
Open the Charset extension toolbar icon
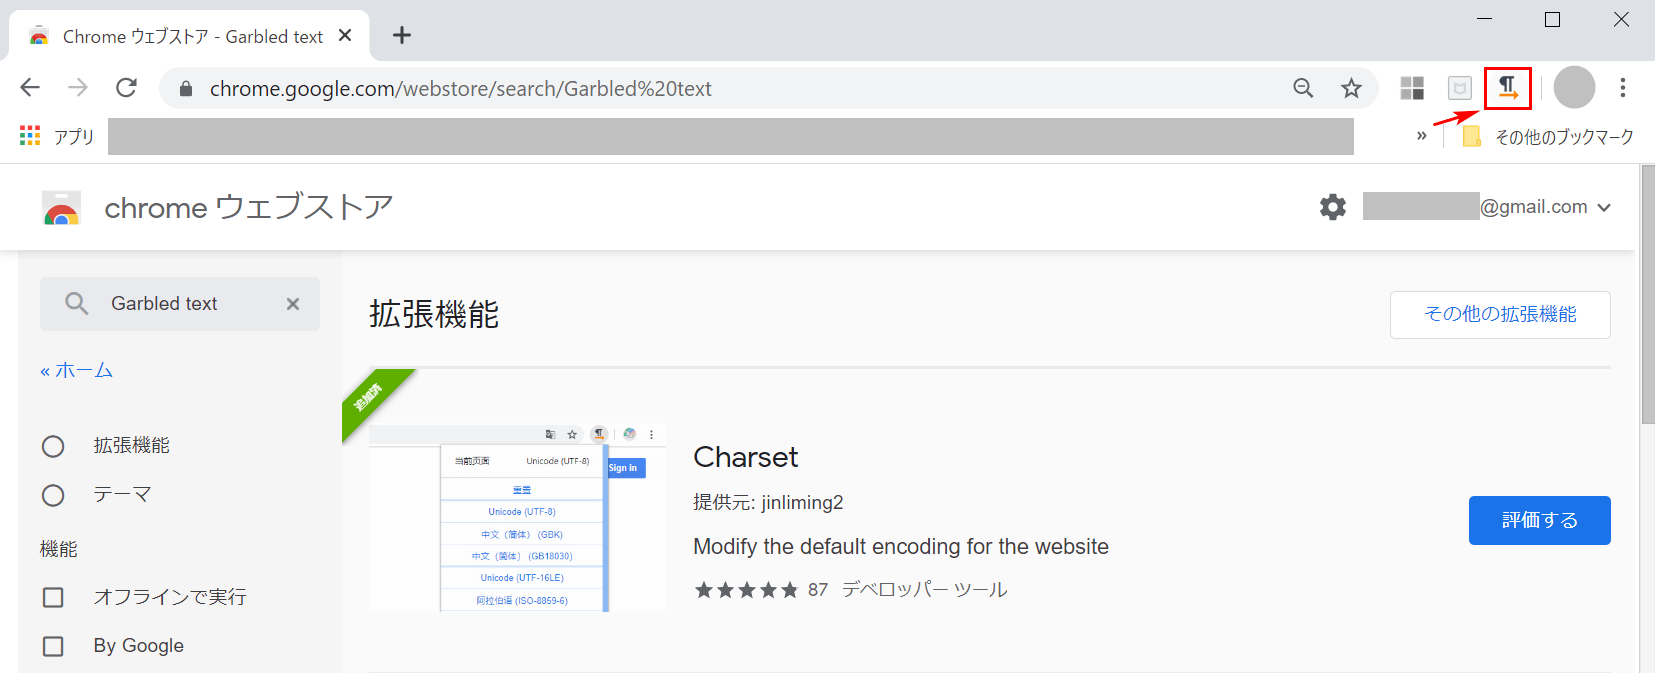1508,88
